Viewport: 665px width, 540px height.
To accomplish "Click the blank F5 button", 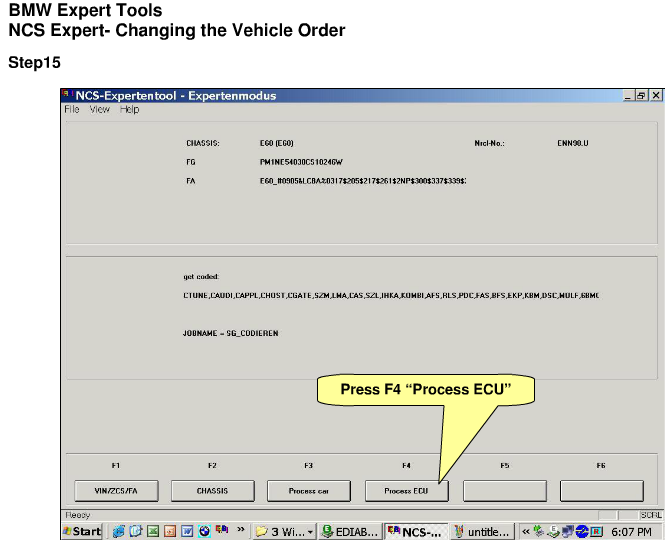I will pyautogui.click(x=505, y=491).
